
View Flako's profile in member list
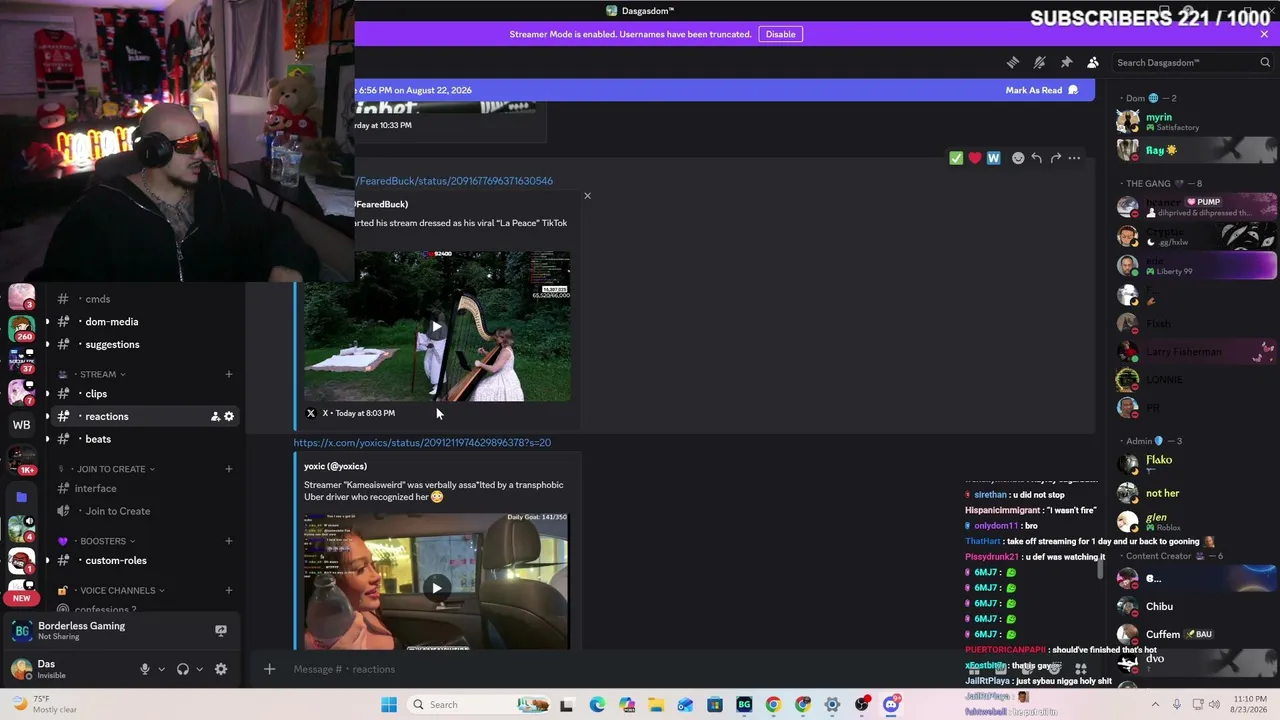[1195, 464]
